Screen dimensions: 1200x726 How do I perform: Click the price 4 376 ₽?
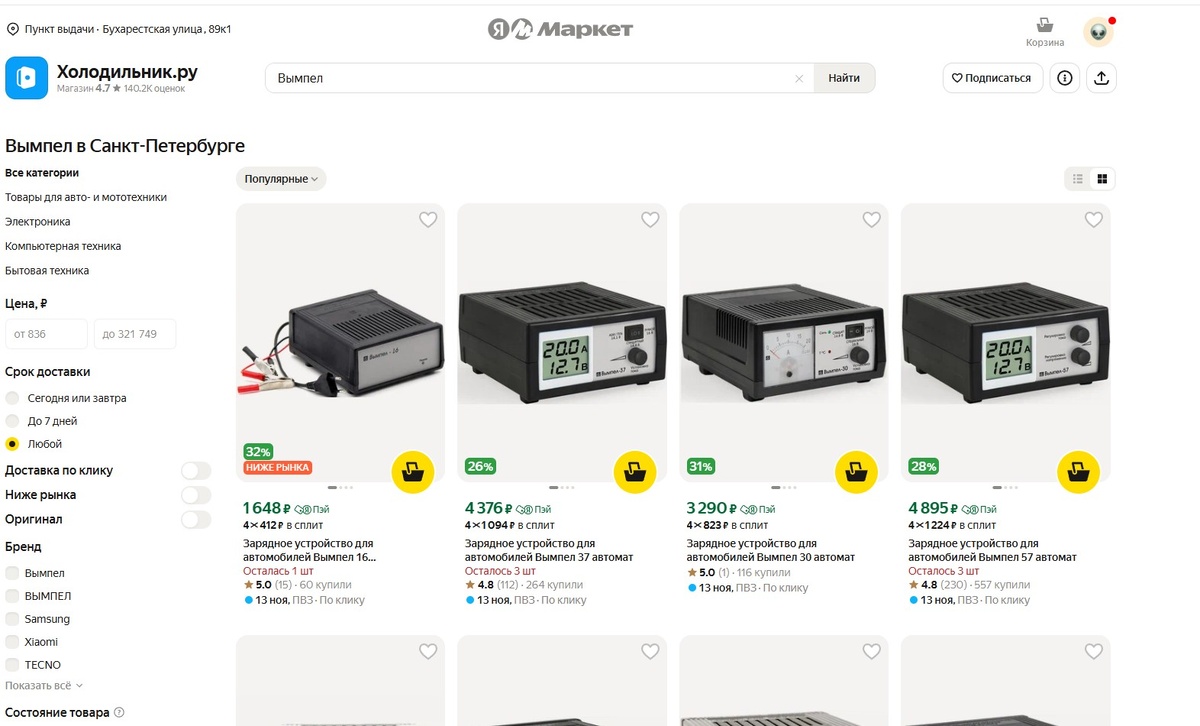pos(489,508)
